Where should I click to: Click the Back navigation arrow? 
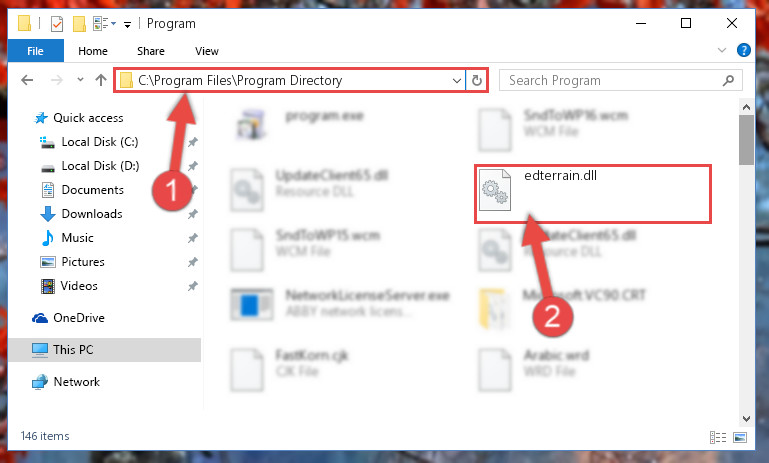(x=27, y=80)
